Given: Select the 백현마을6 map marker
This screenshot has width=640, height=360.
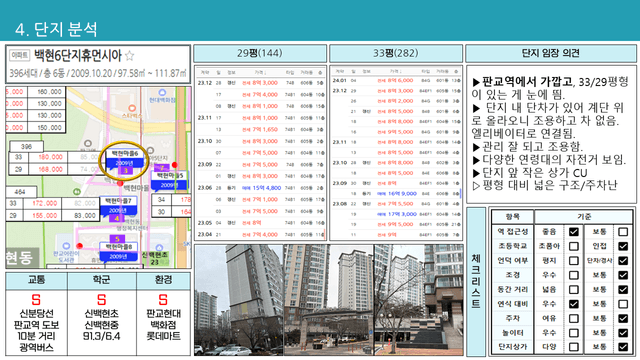Looking at the screenshot, I should [125, 159].
